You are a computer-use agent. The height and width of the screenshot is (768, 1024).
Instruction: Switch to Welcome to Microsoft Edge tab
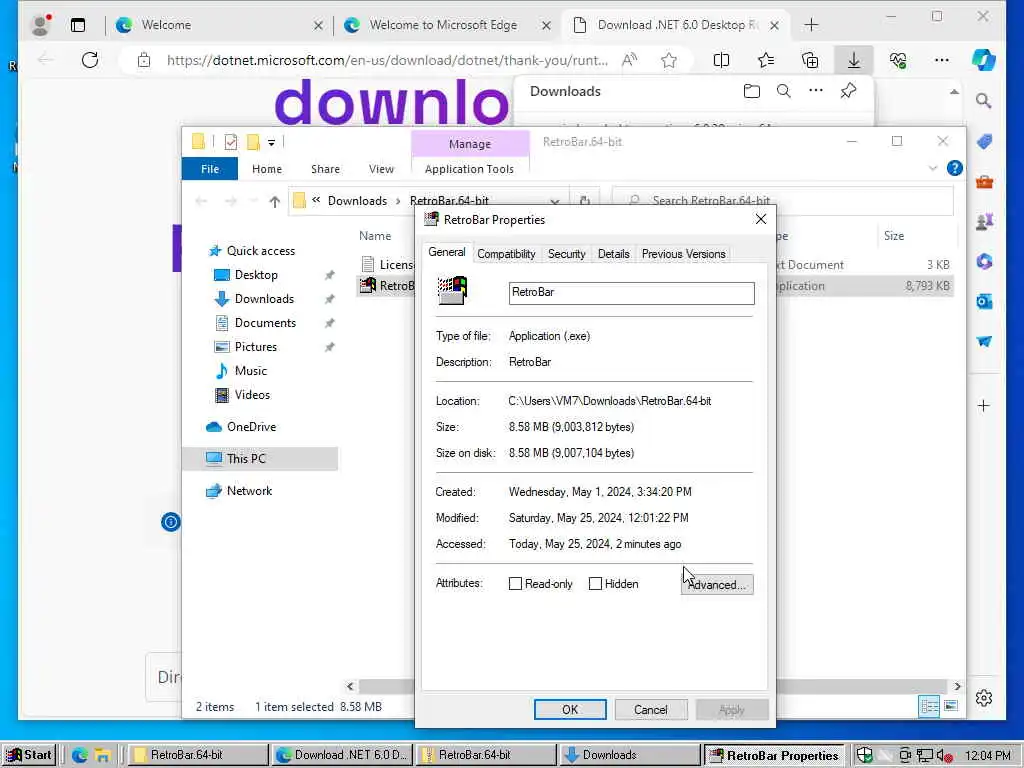[443, 25]
